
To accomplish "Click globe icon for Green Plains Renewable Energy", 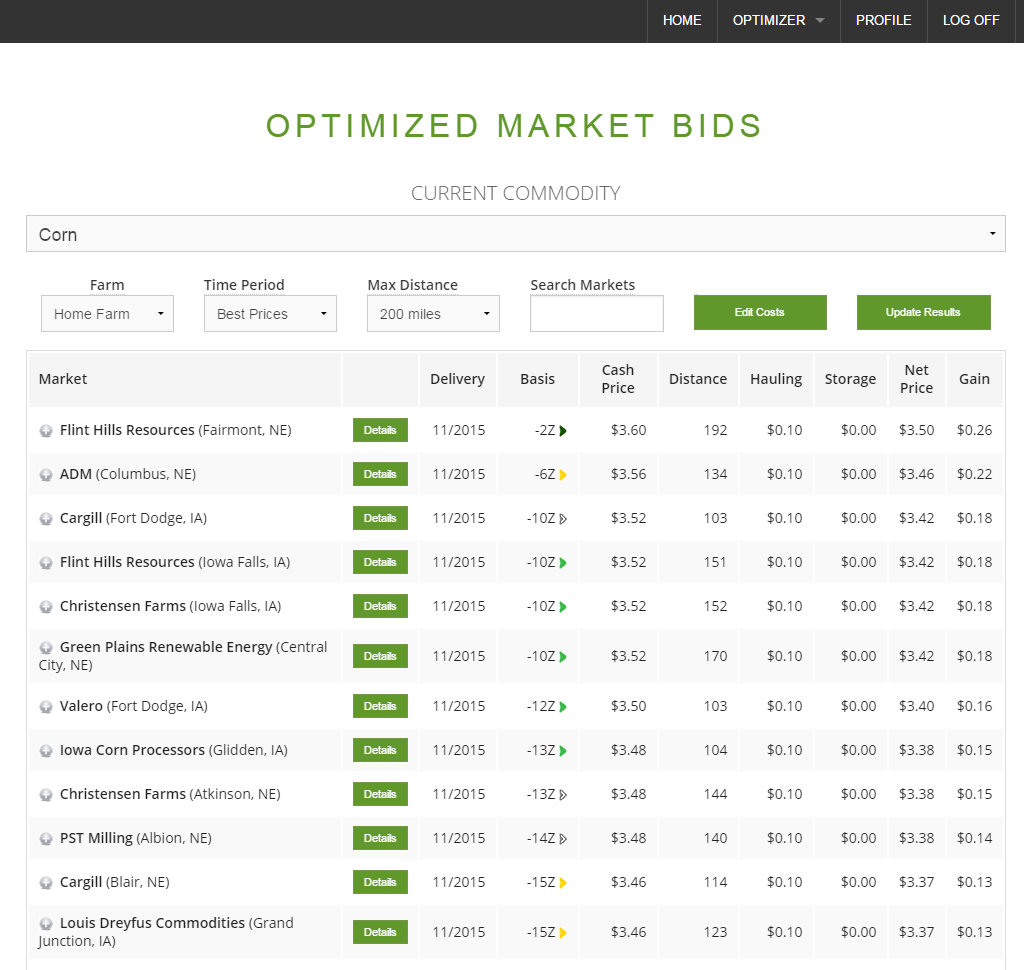I will 46,648.
